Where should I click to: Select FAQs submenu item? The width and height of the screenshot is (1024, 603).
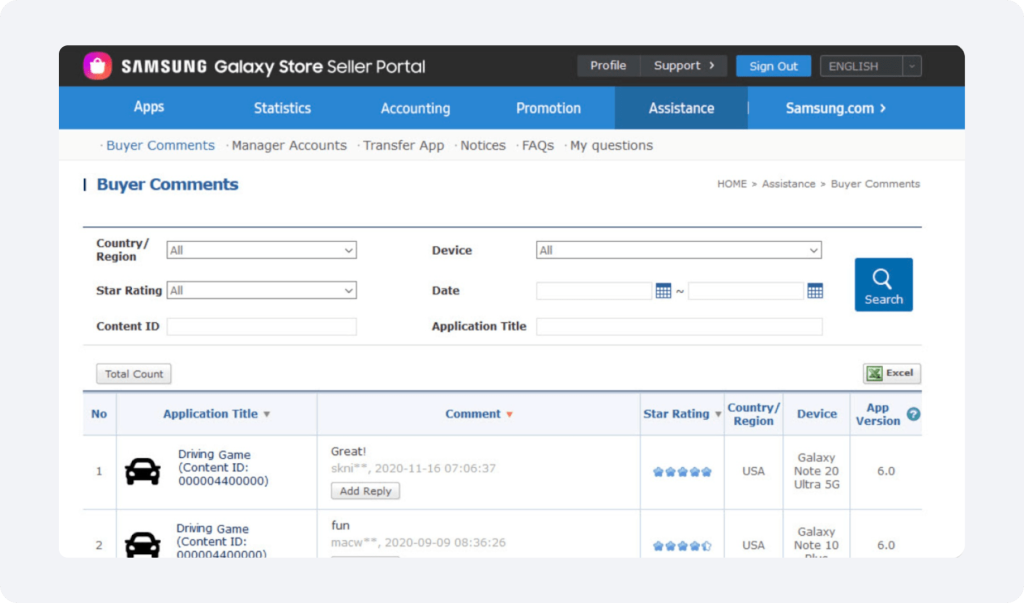(537, 146)
